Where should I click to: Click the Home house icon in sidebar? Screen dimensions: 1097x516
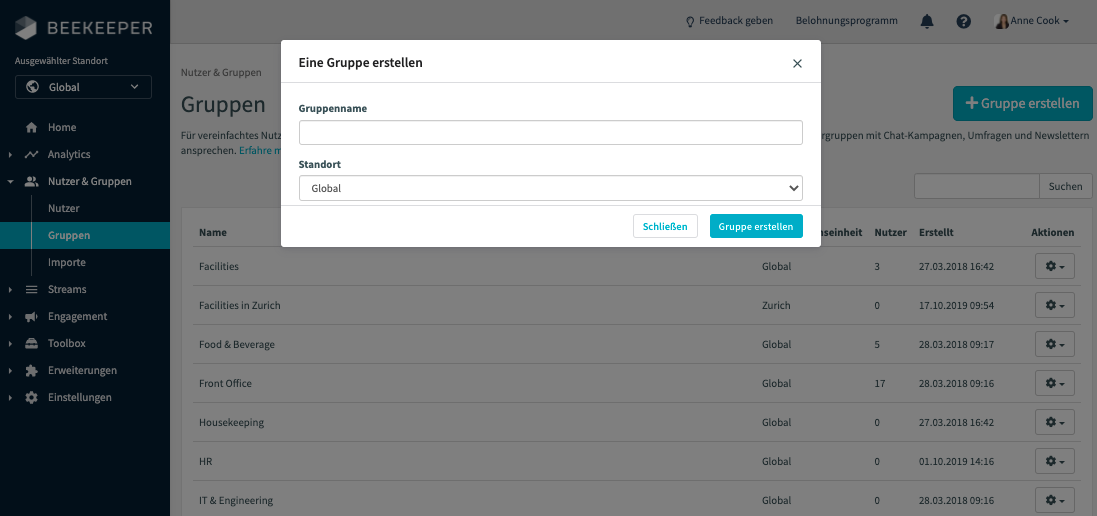[x=31, y=128]
